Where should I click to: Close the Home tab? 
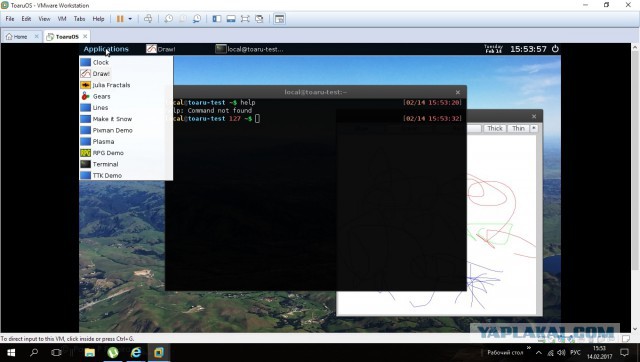(x=36, y=36)
